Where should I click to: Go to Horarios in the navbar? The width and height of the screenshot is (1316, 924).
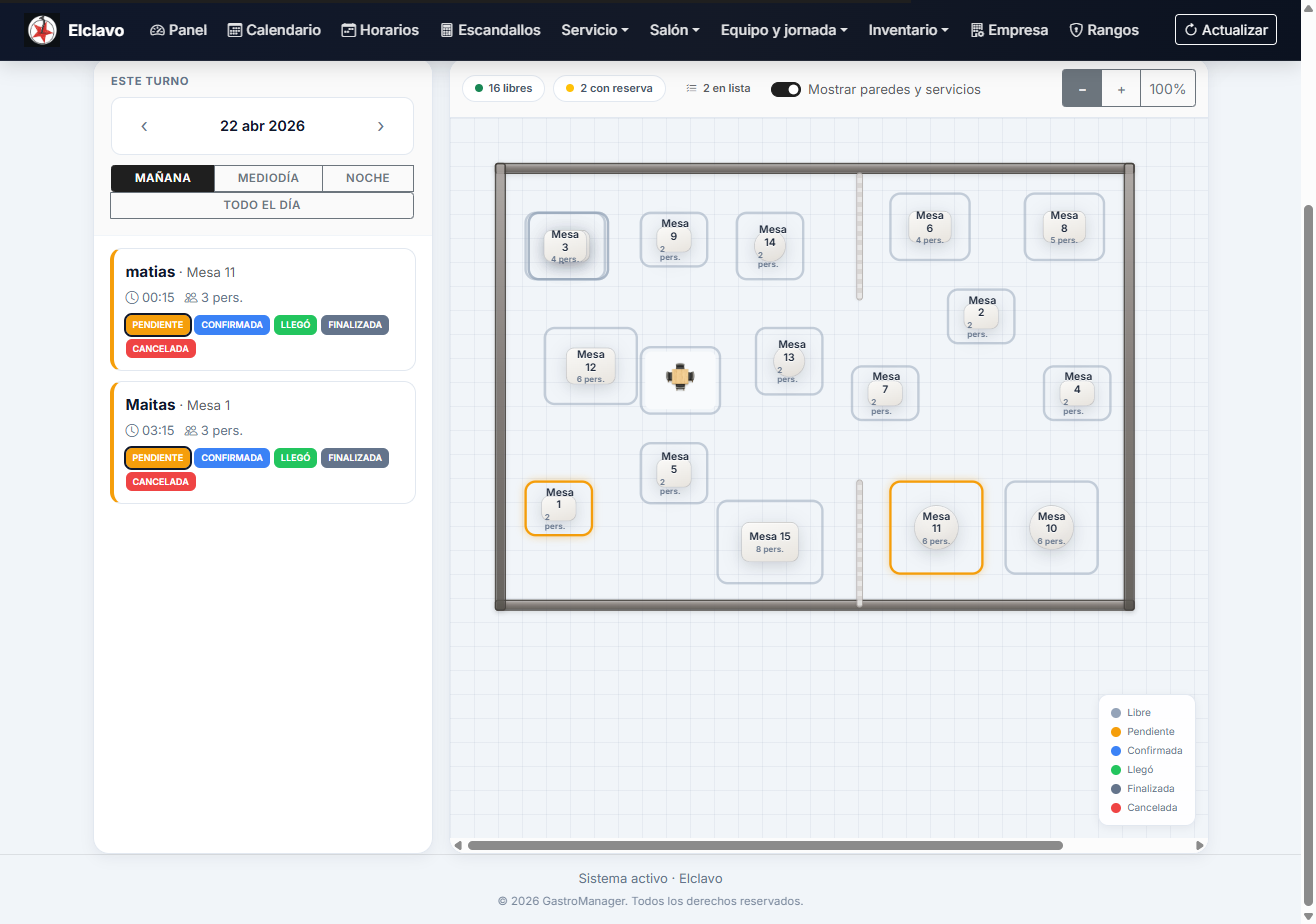point(379,30)
